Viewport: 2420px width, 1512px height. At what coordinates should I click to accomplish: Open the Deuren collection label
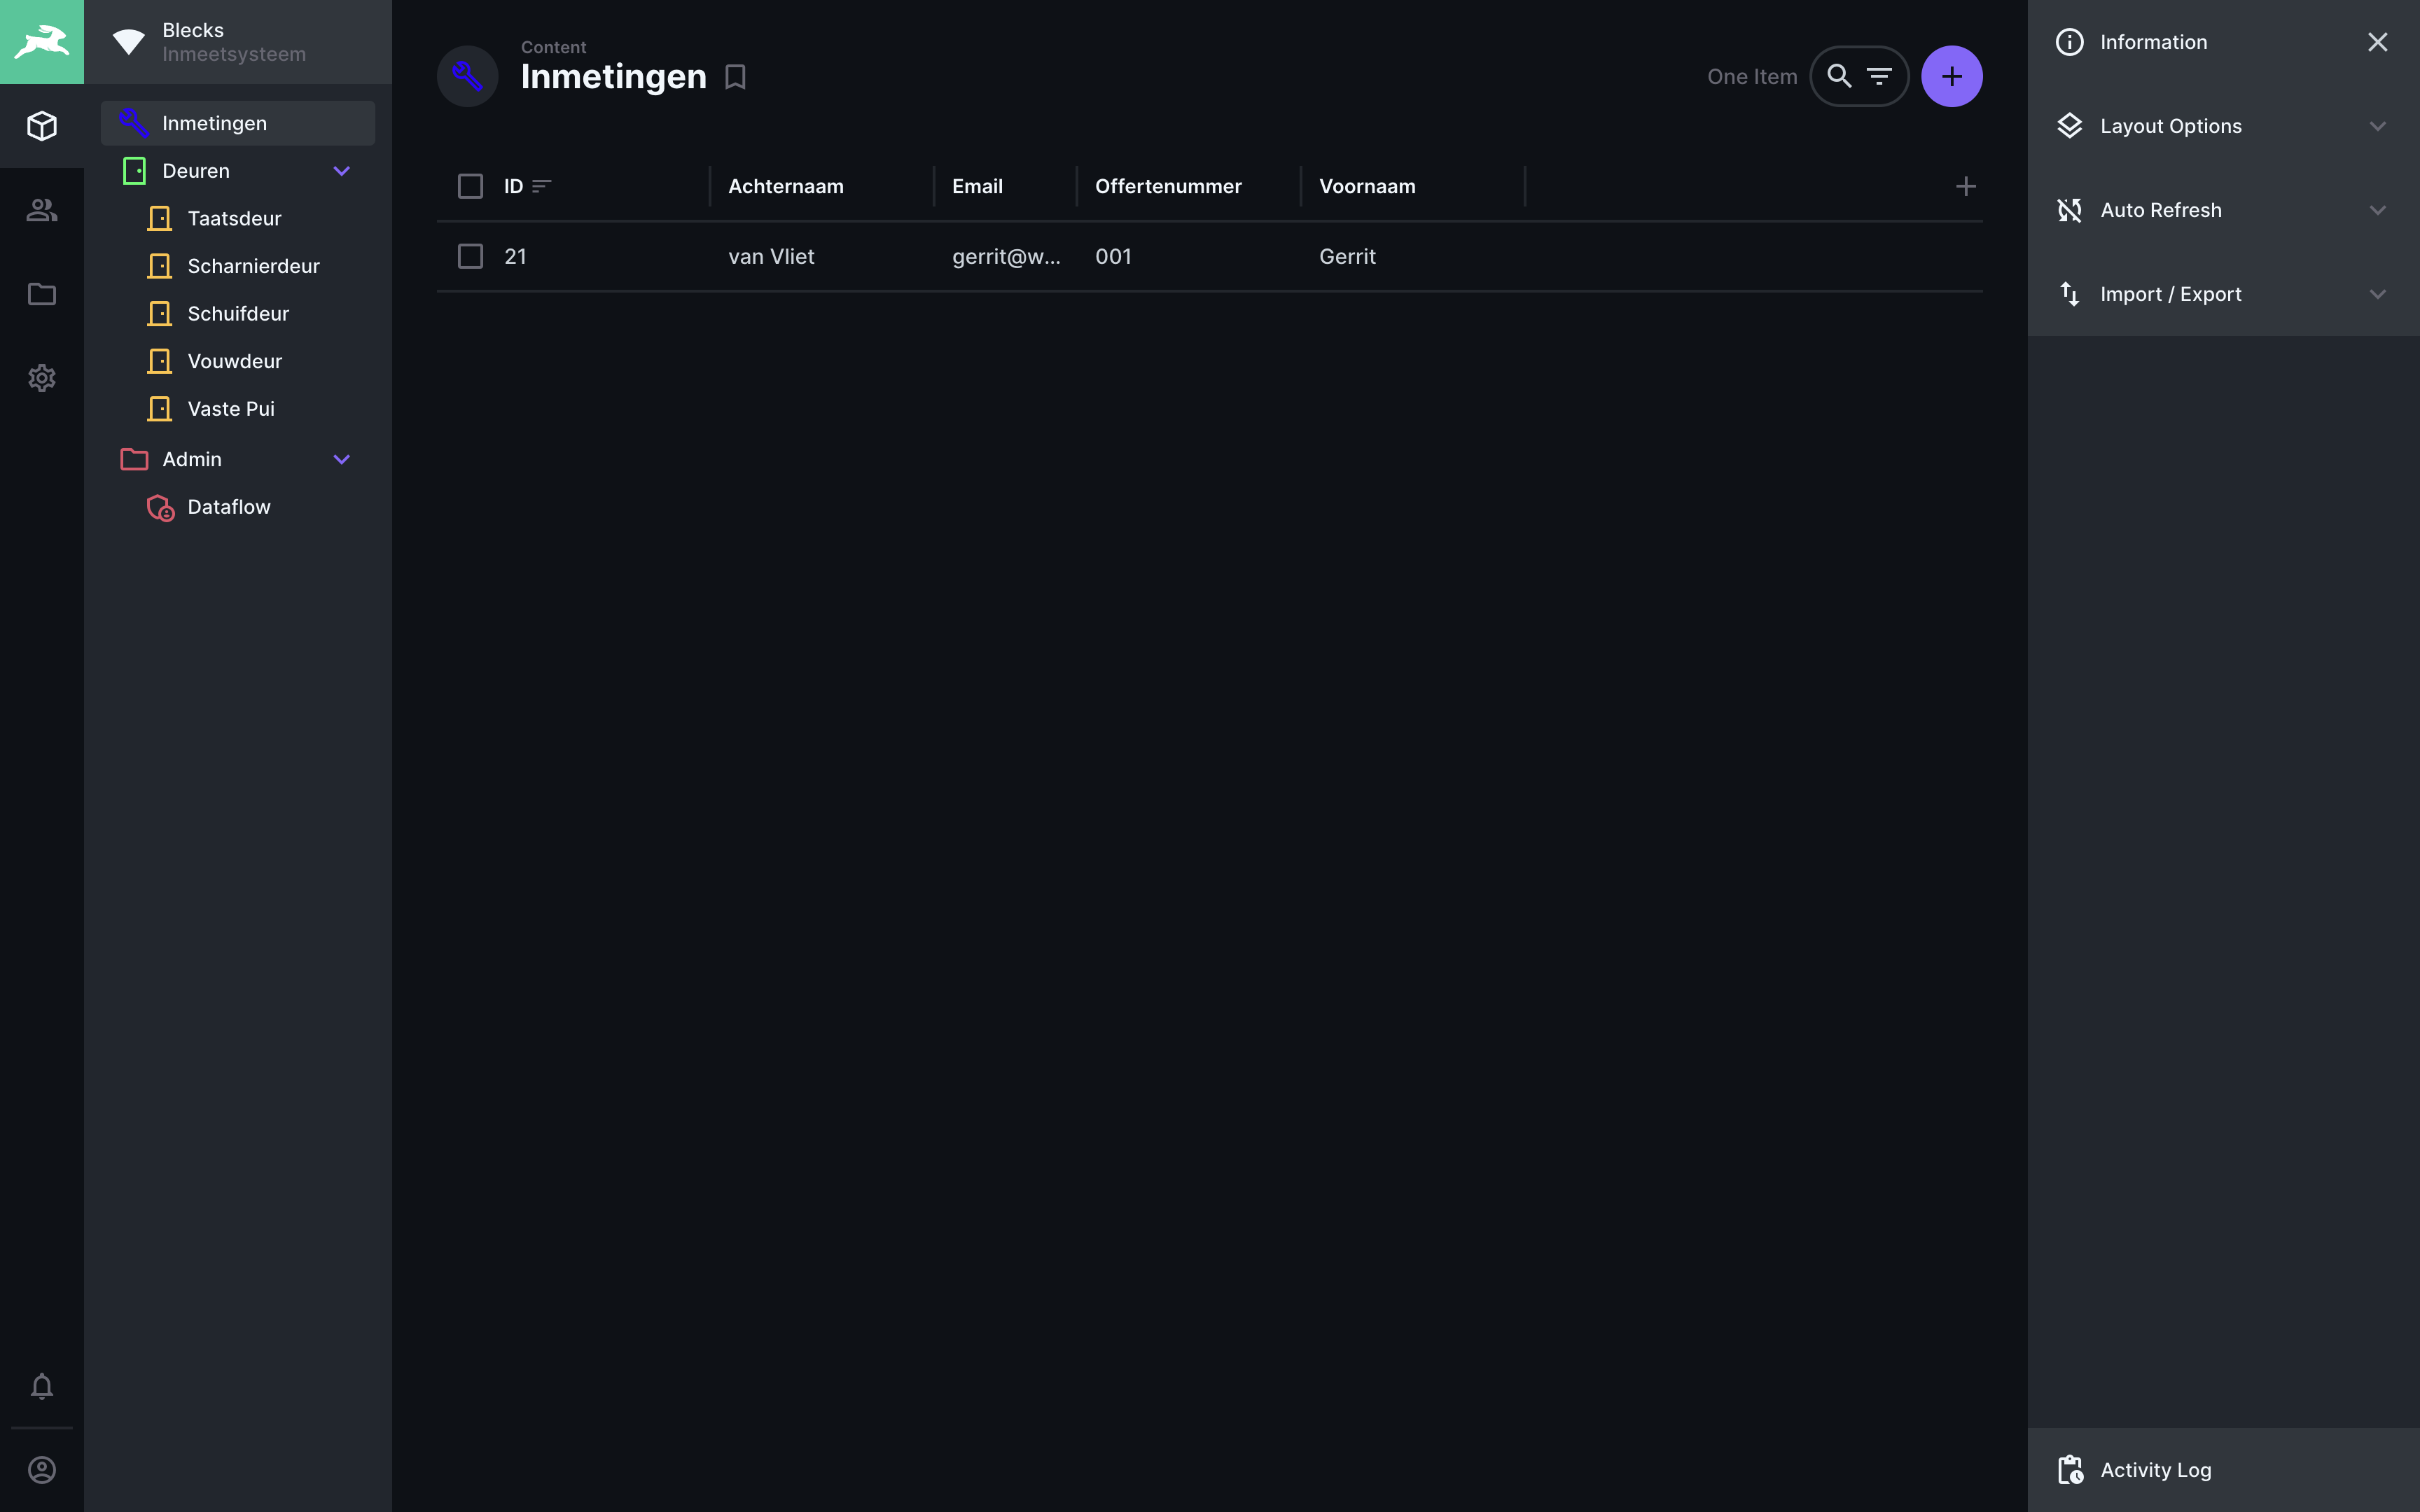[196, 171]
